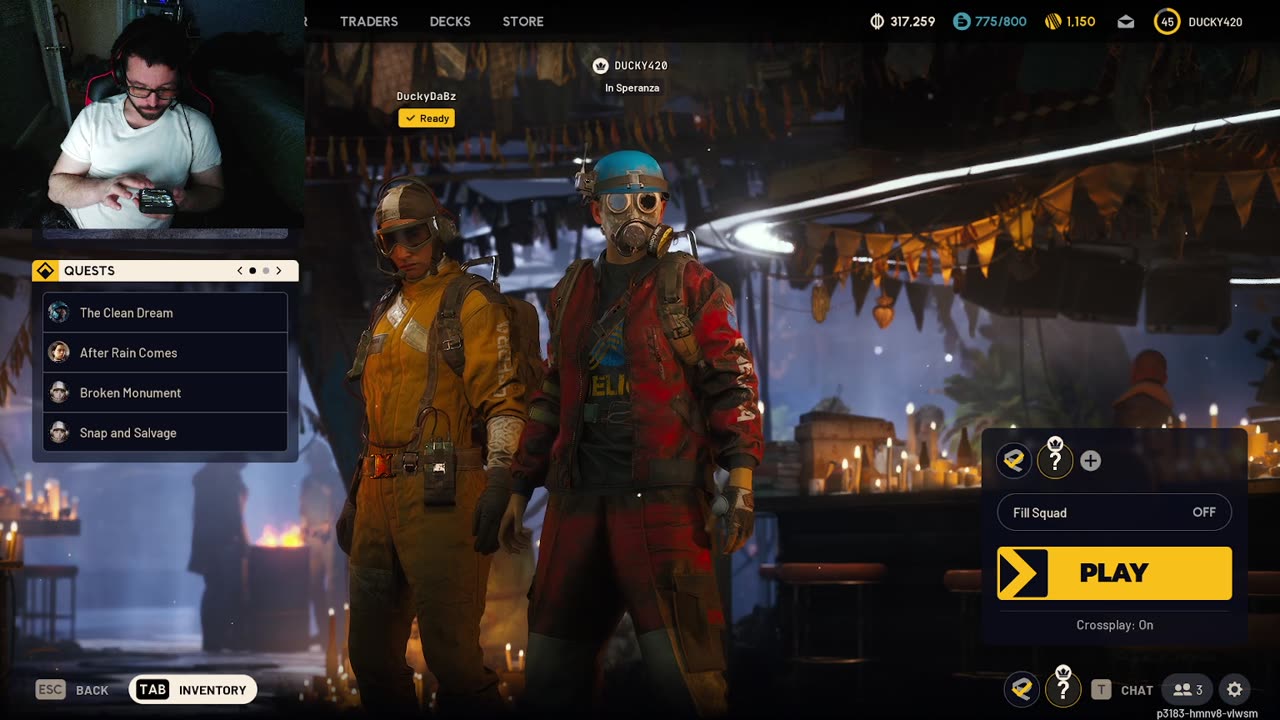Click the ESC BACK button
The image size is (1280, 720).
click(x=72, y=690)
